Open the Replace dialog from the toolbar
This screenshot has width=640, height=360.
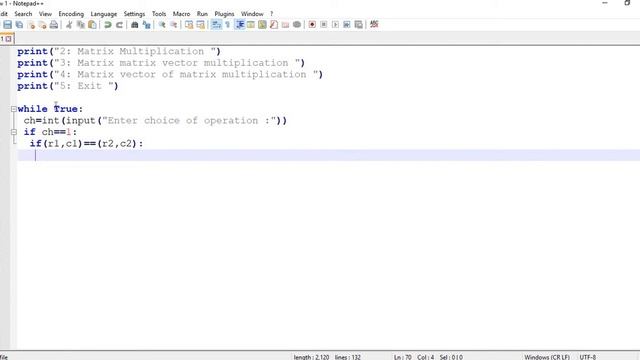point(146,25)
